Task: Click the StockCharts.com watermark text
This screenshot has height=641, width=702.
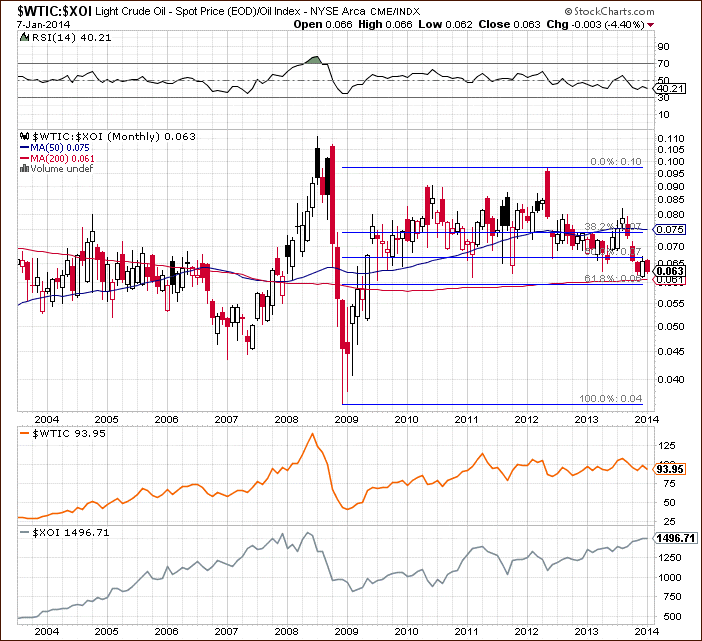Action: pyautogui.click(x=610, y=12)
